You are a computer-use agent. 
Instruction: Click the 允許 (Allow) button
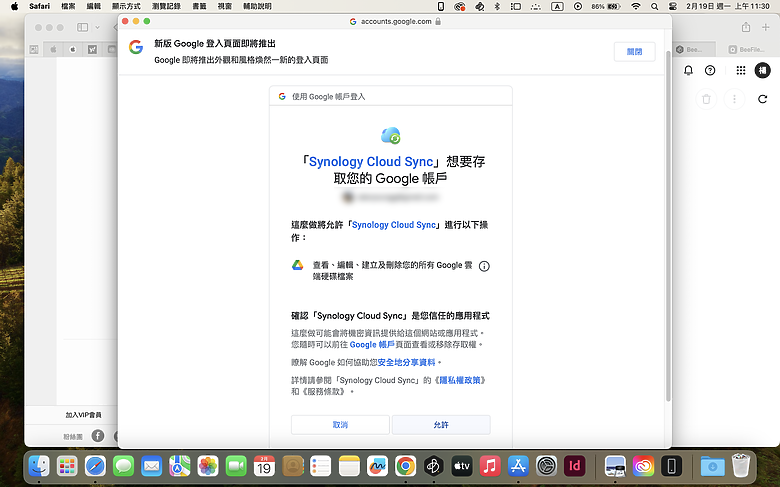point(441,425)
